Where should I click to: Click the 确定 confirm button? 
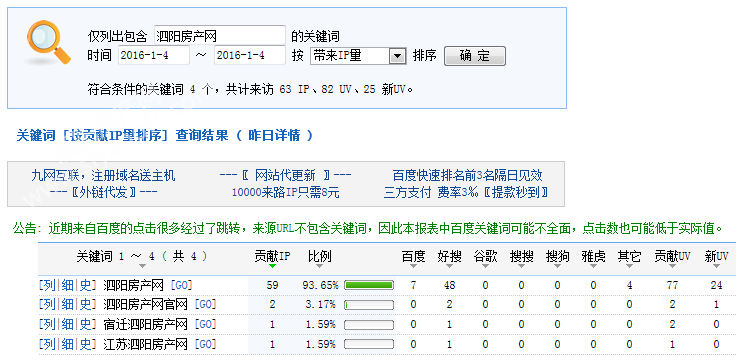click(475, 56)
